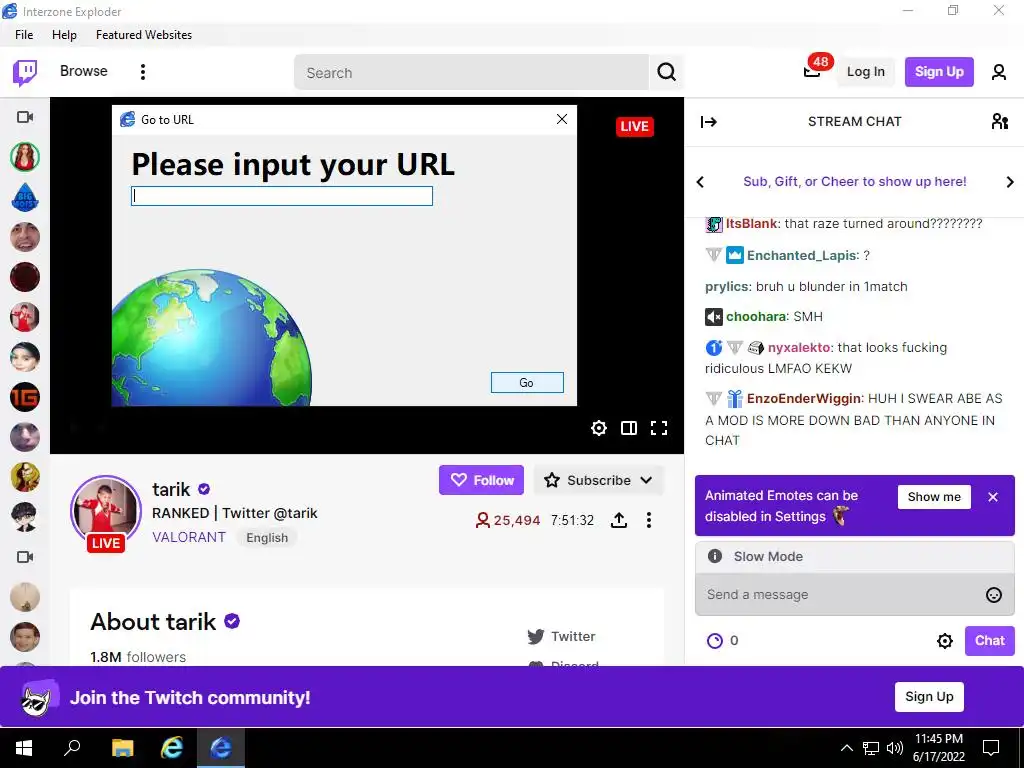Click the viewer count 25,494

click(508, 520)
